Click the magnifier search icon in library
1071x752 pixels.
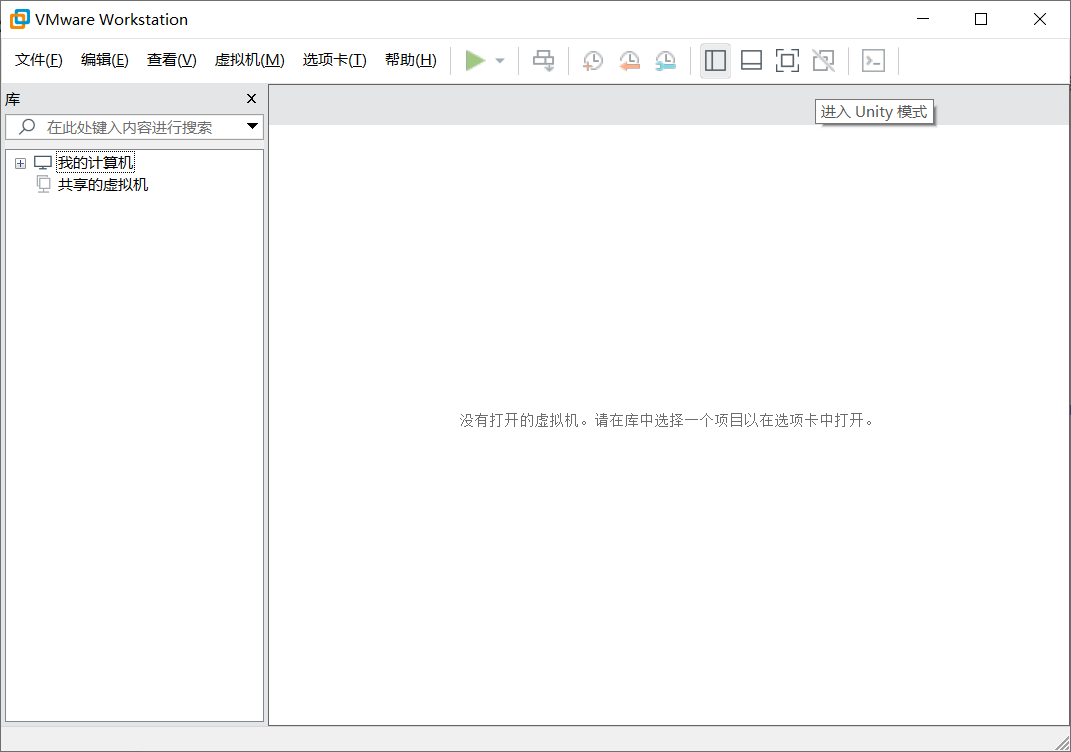[27, 126]
